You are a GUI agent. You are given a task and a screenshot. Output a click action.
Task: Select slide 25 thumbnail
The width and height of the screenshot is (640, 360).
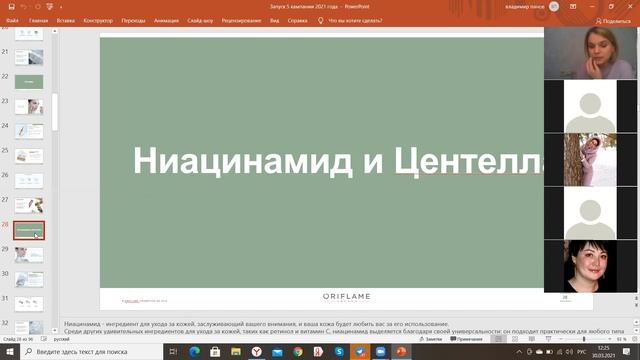tap(29, 156)
